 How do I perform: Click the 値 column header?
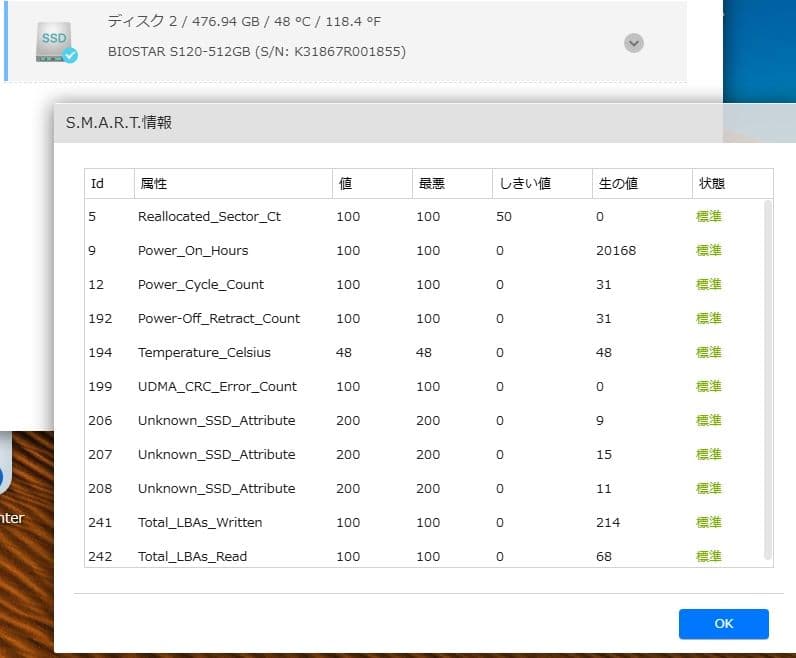pyautogui.click(x=346, y=184)
